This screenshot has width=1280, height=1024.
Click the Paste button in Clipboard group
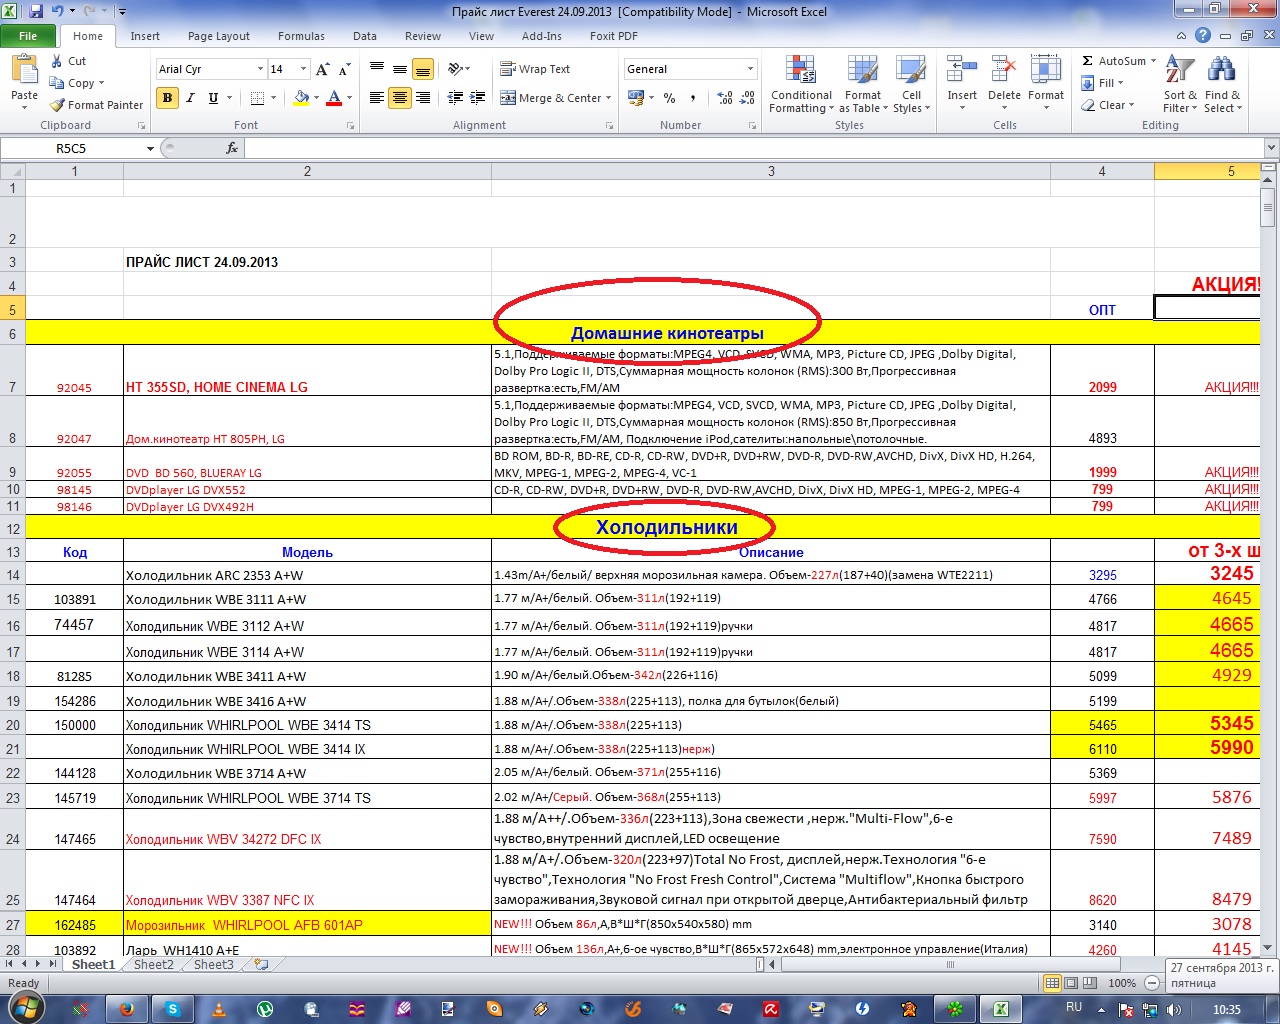[x=24, y=82]
